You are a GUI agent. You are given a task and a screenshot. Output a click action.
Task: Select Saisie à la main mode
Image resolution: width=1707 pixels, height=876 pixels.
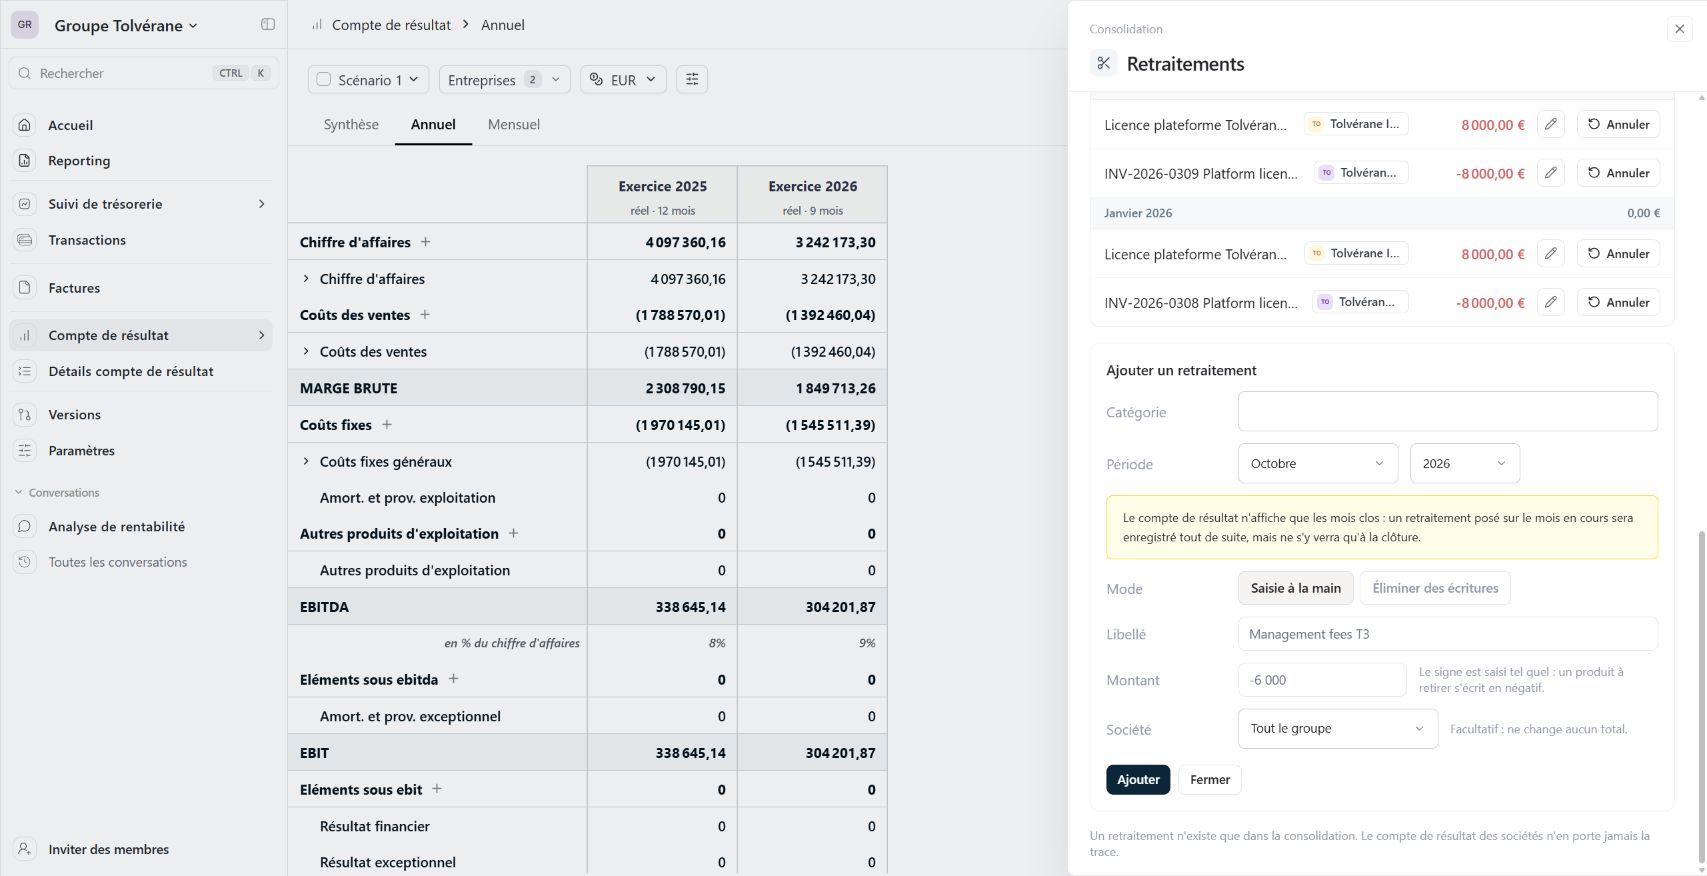(1296, 588)
